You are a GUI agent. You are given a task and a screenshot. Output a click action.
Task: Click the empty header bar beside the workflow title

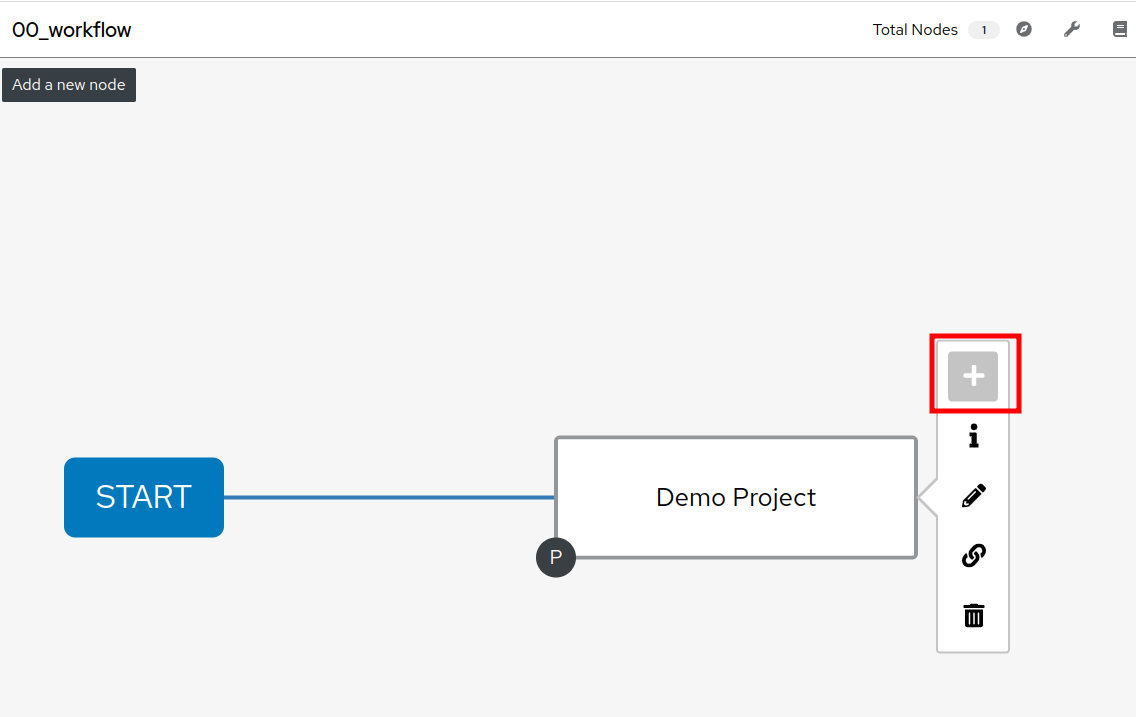[x=500, y=30]
